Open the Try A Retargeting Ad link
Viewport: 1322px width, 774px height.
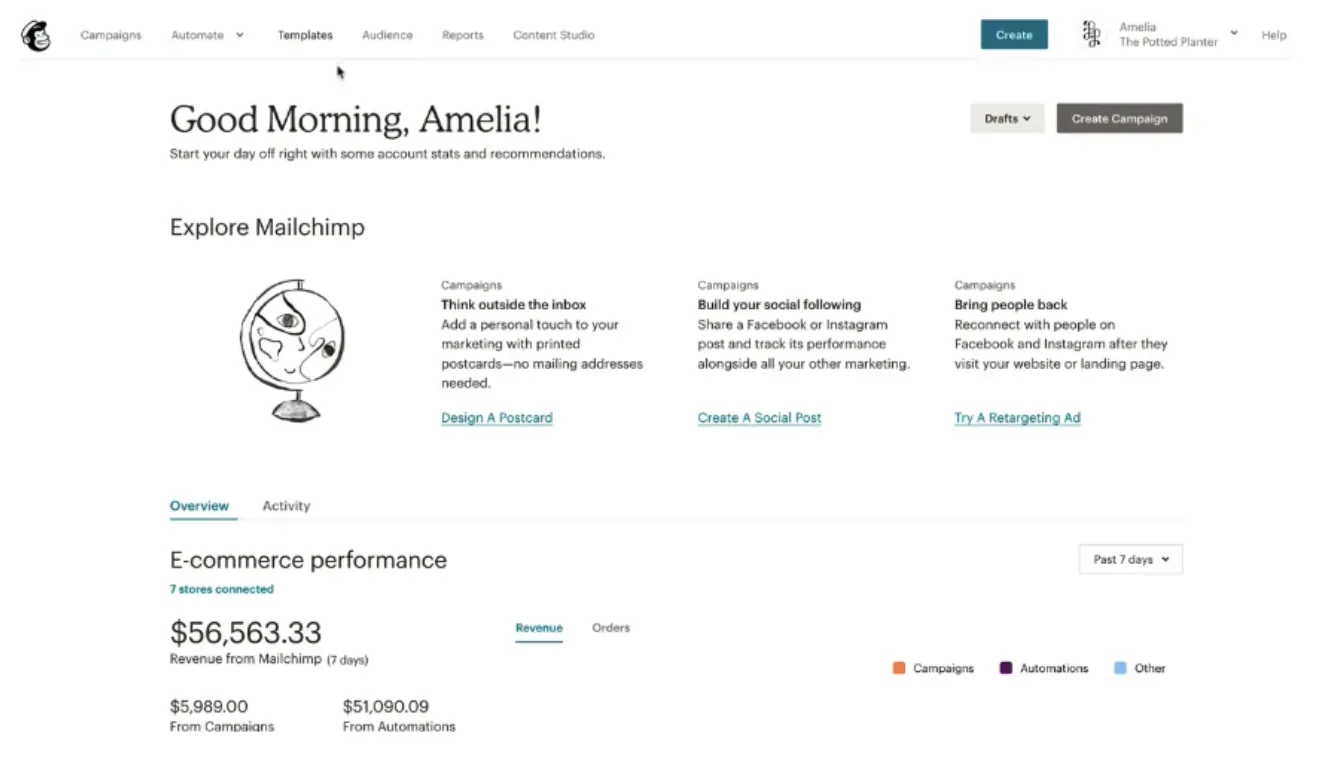click(x=1017, y=418)
